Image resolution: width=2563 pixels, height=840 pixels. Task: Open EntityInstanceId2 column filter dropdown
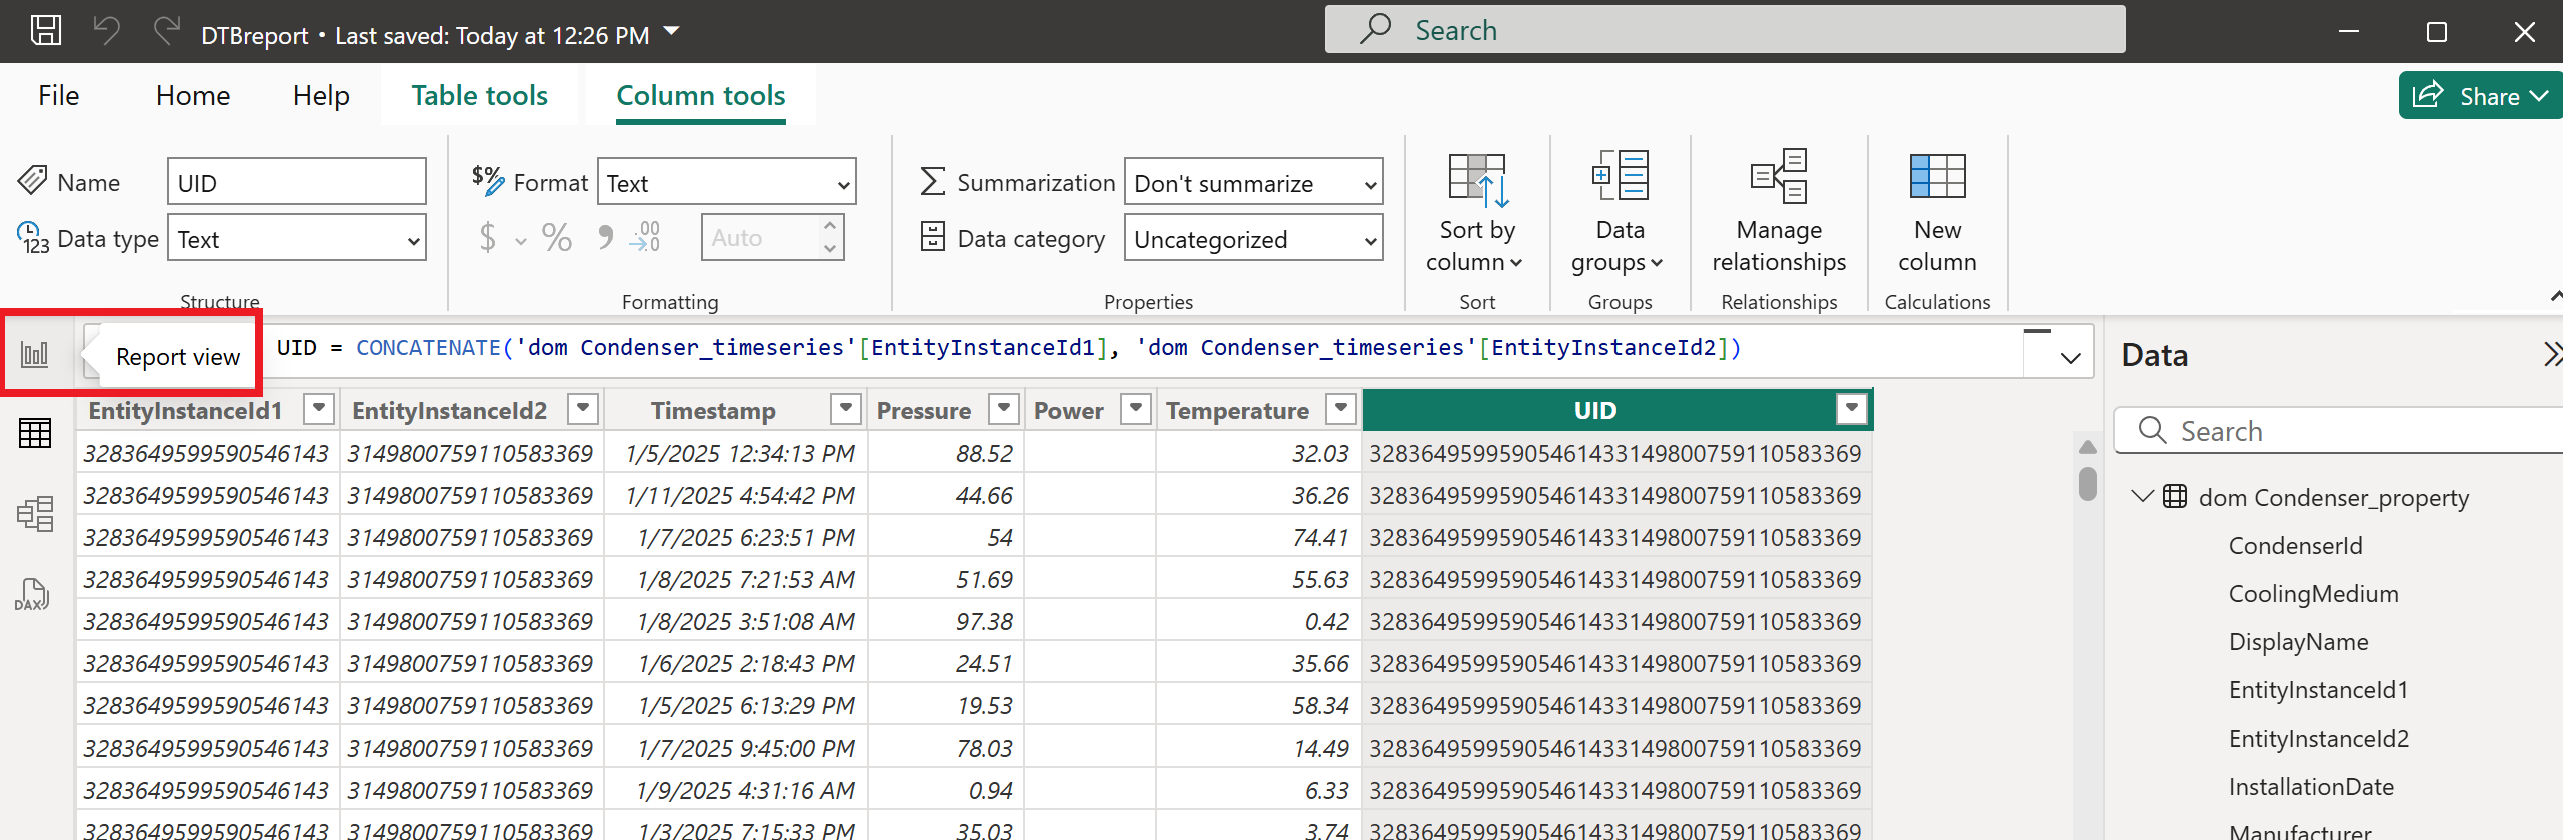(583, 408)
